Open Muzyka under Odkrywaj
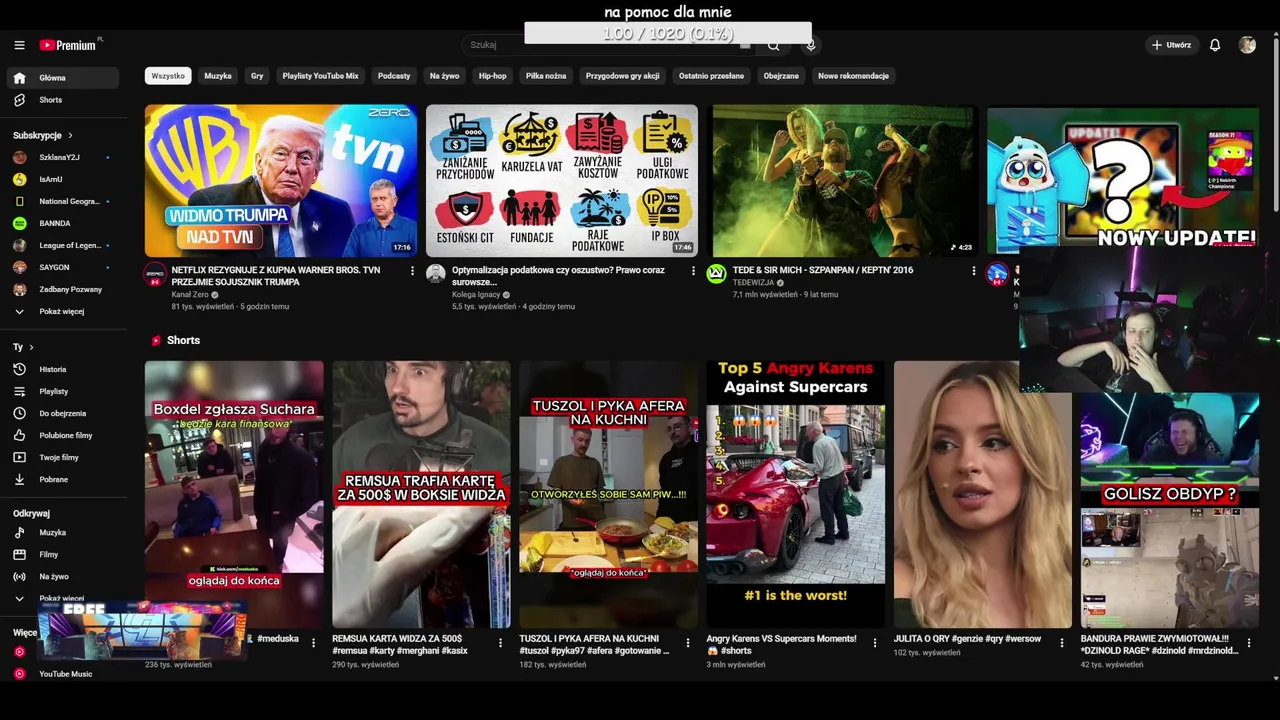 [63, 532]
